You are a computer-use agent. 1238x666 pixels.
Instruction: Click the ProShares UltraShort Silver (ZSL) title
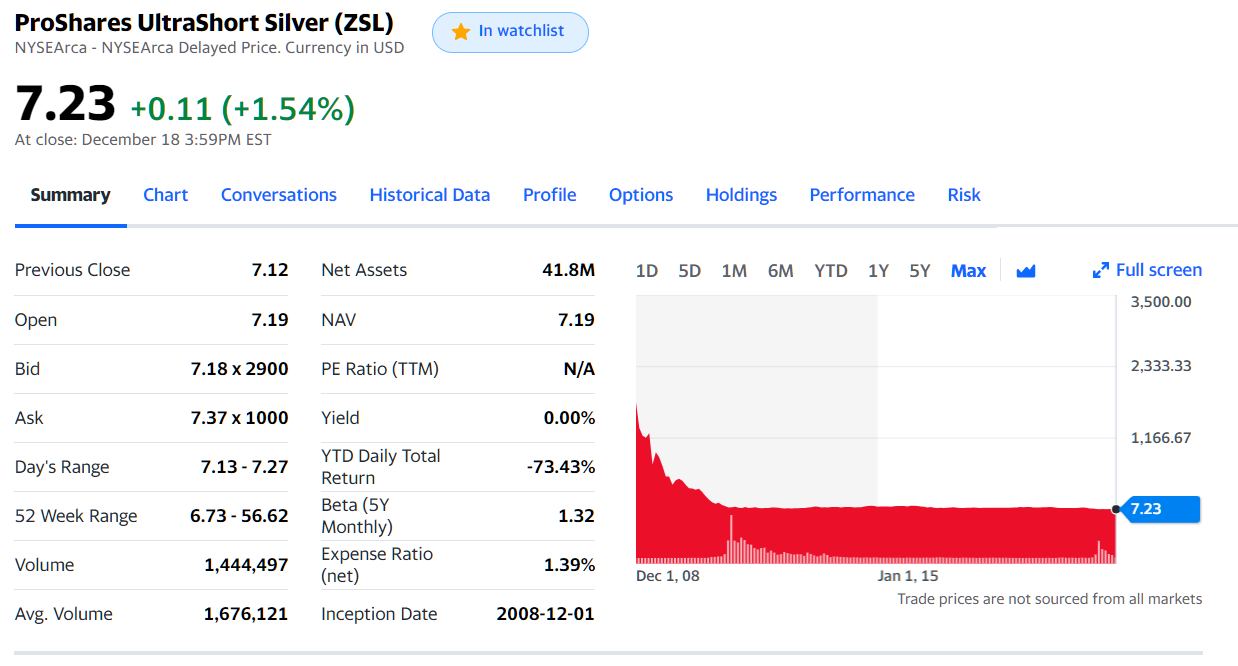tap(204, 22)
